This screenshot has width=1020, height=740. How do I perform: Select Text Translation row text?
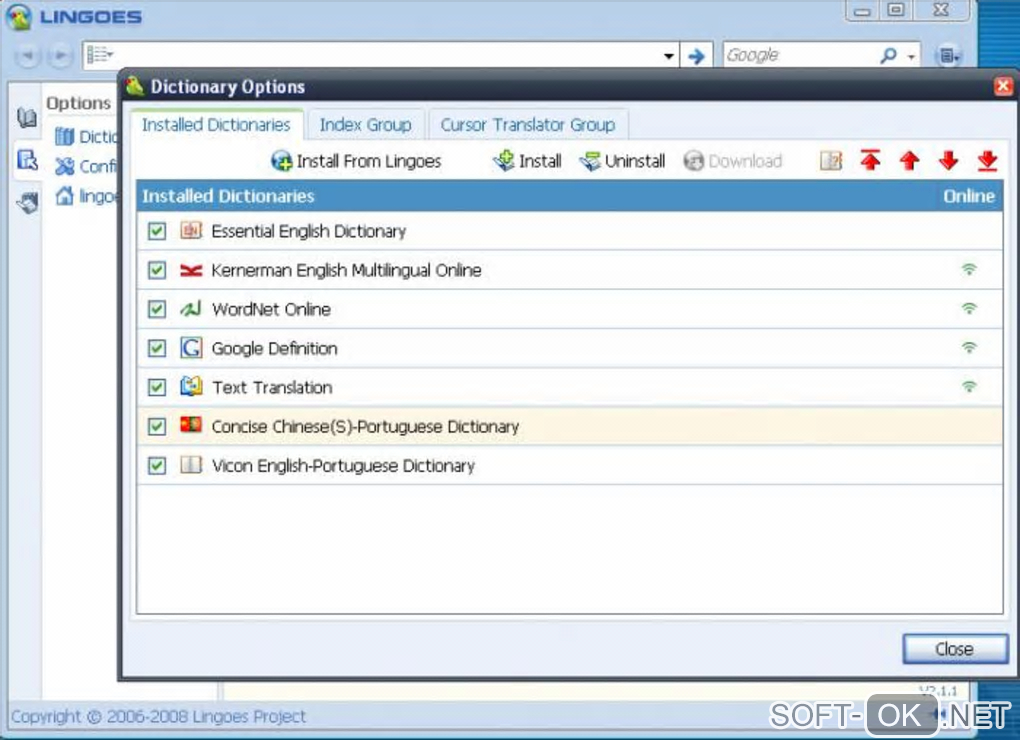(x=272, y=388)
